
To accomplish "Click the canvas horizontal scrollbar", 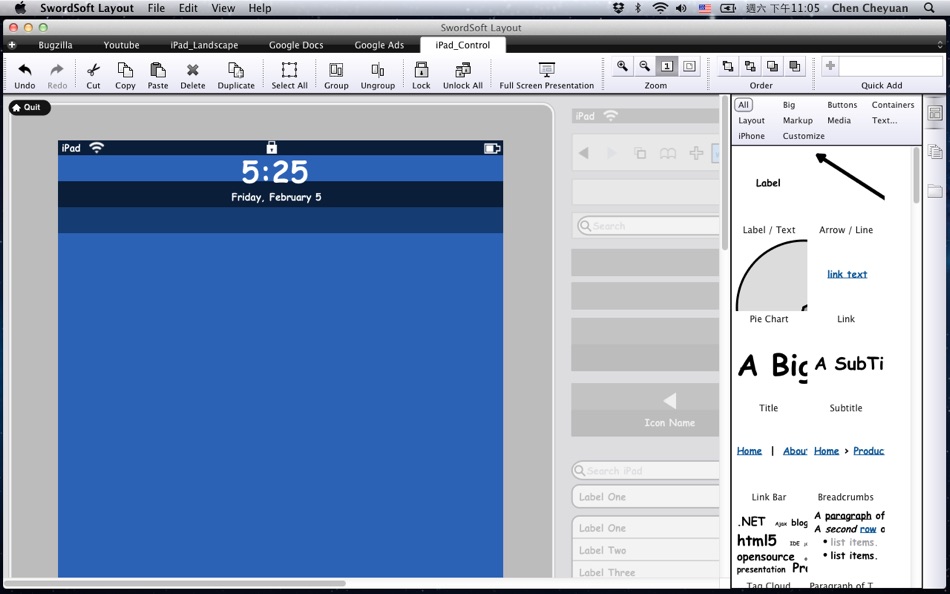I will (x=175, y=584).
